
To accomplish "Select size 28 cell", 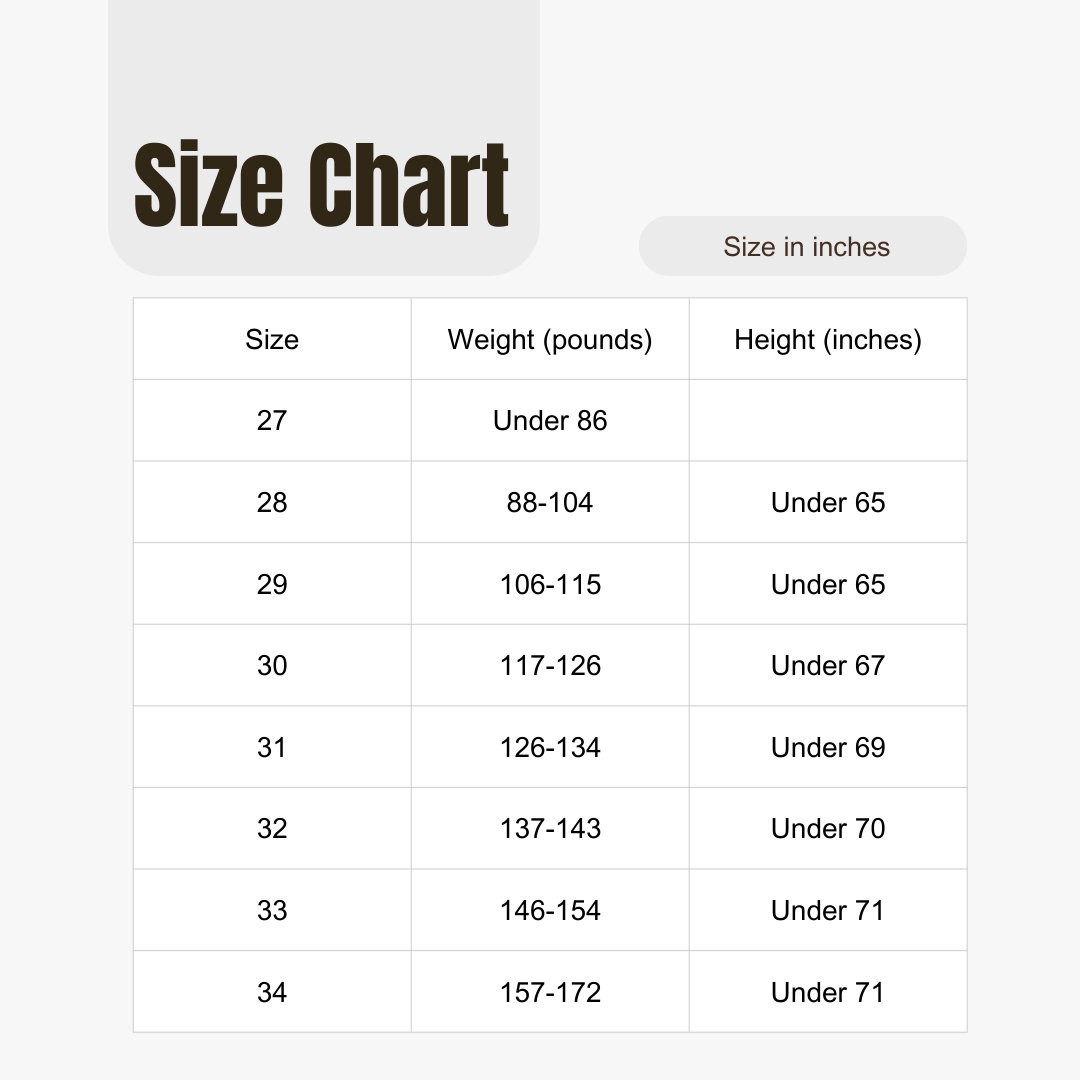I will [272, 502].
